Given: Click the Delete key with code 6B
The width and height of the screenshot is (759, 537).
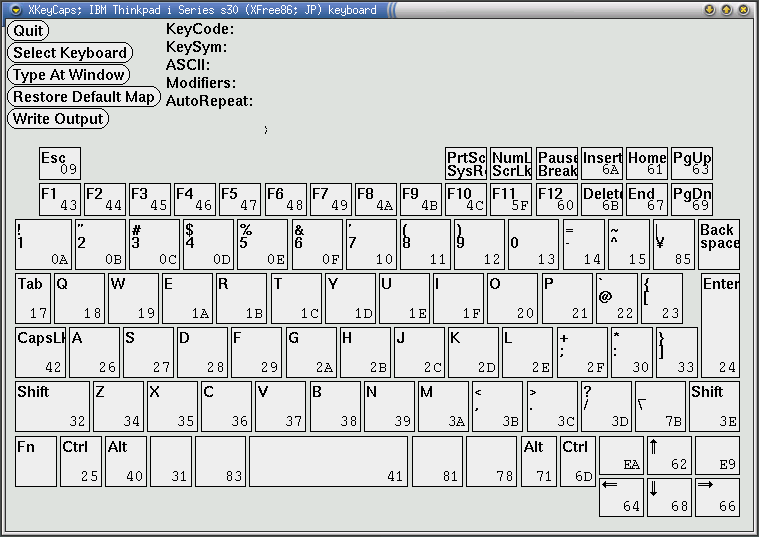Looking at the screenshot, I should click(602, 199).
